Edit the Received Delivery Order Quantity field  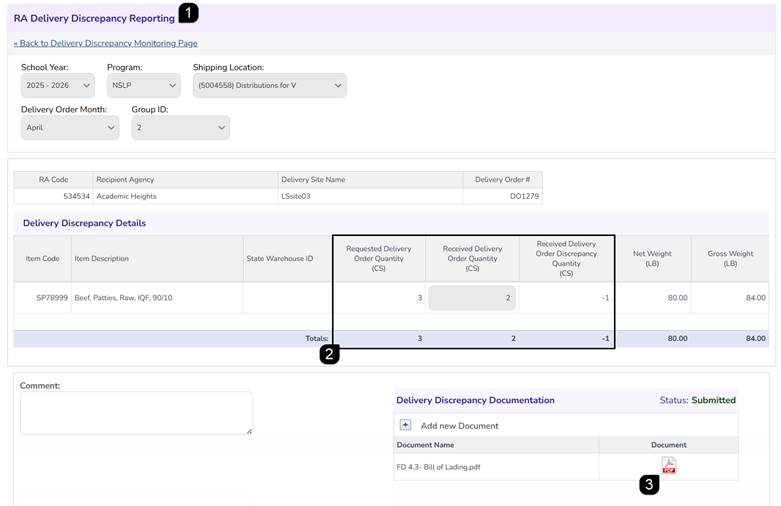click(x=472, y=298)
